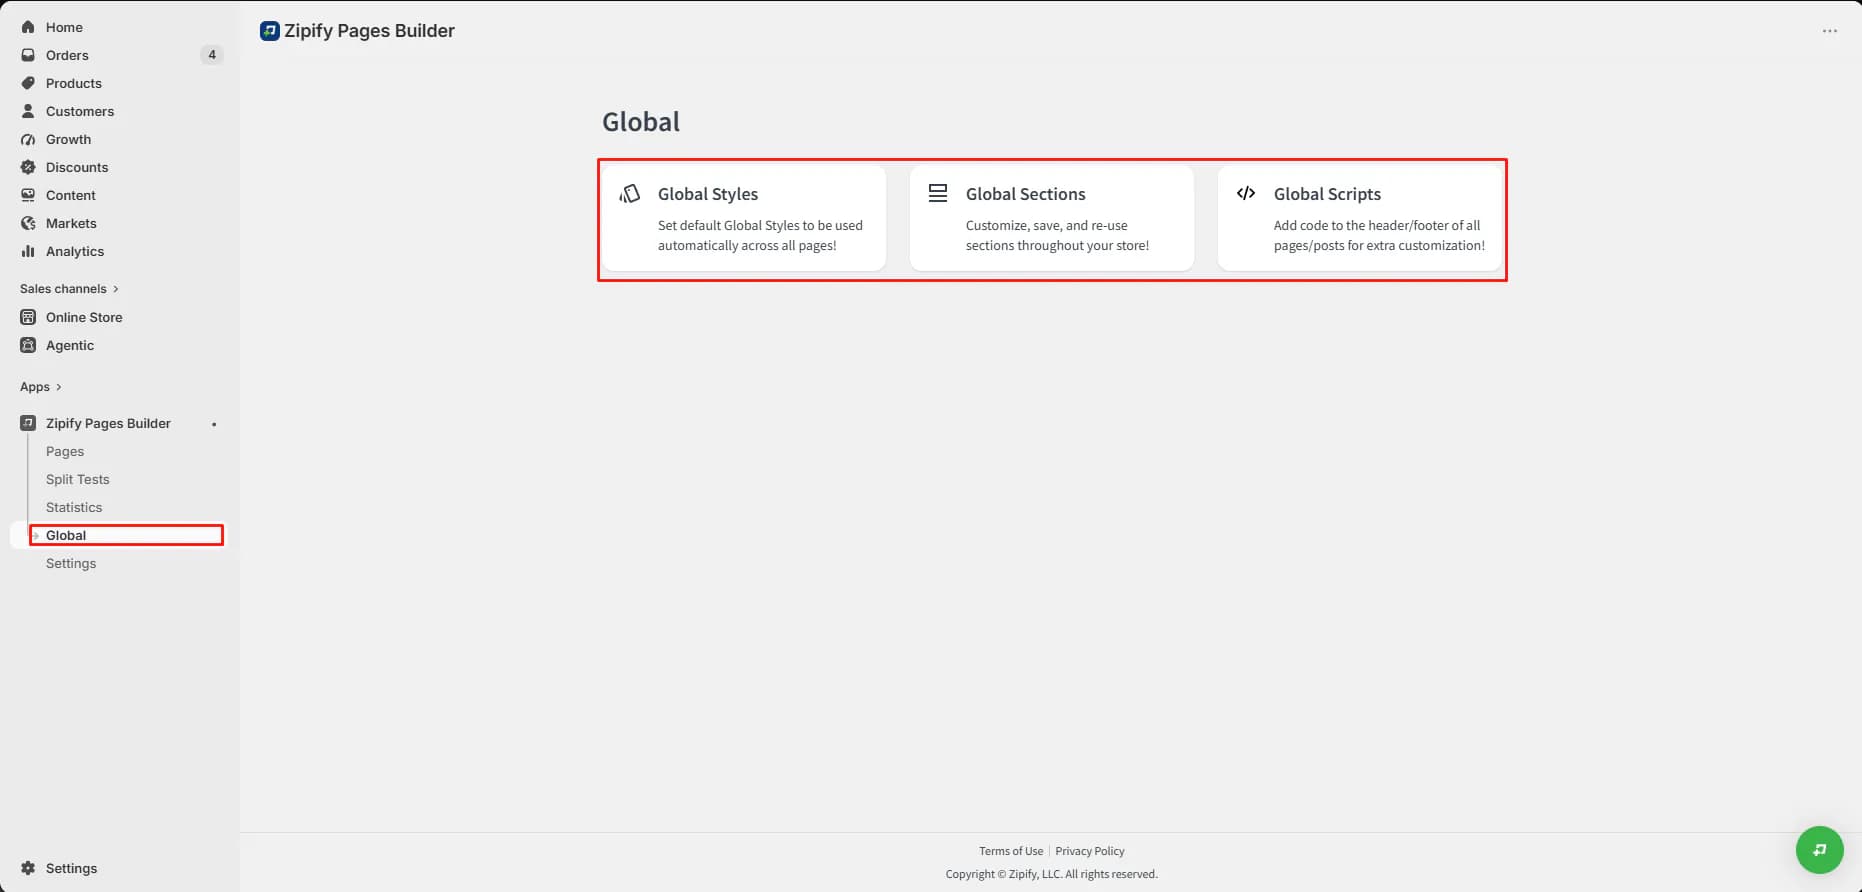Viewport: 1862px width, 892px height.
Task: Go to Split Tests
Action: click(78, 479)
